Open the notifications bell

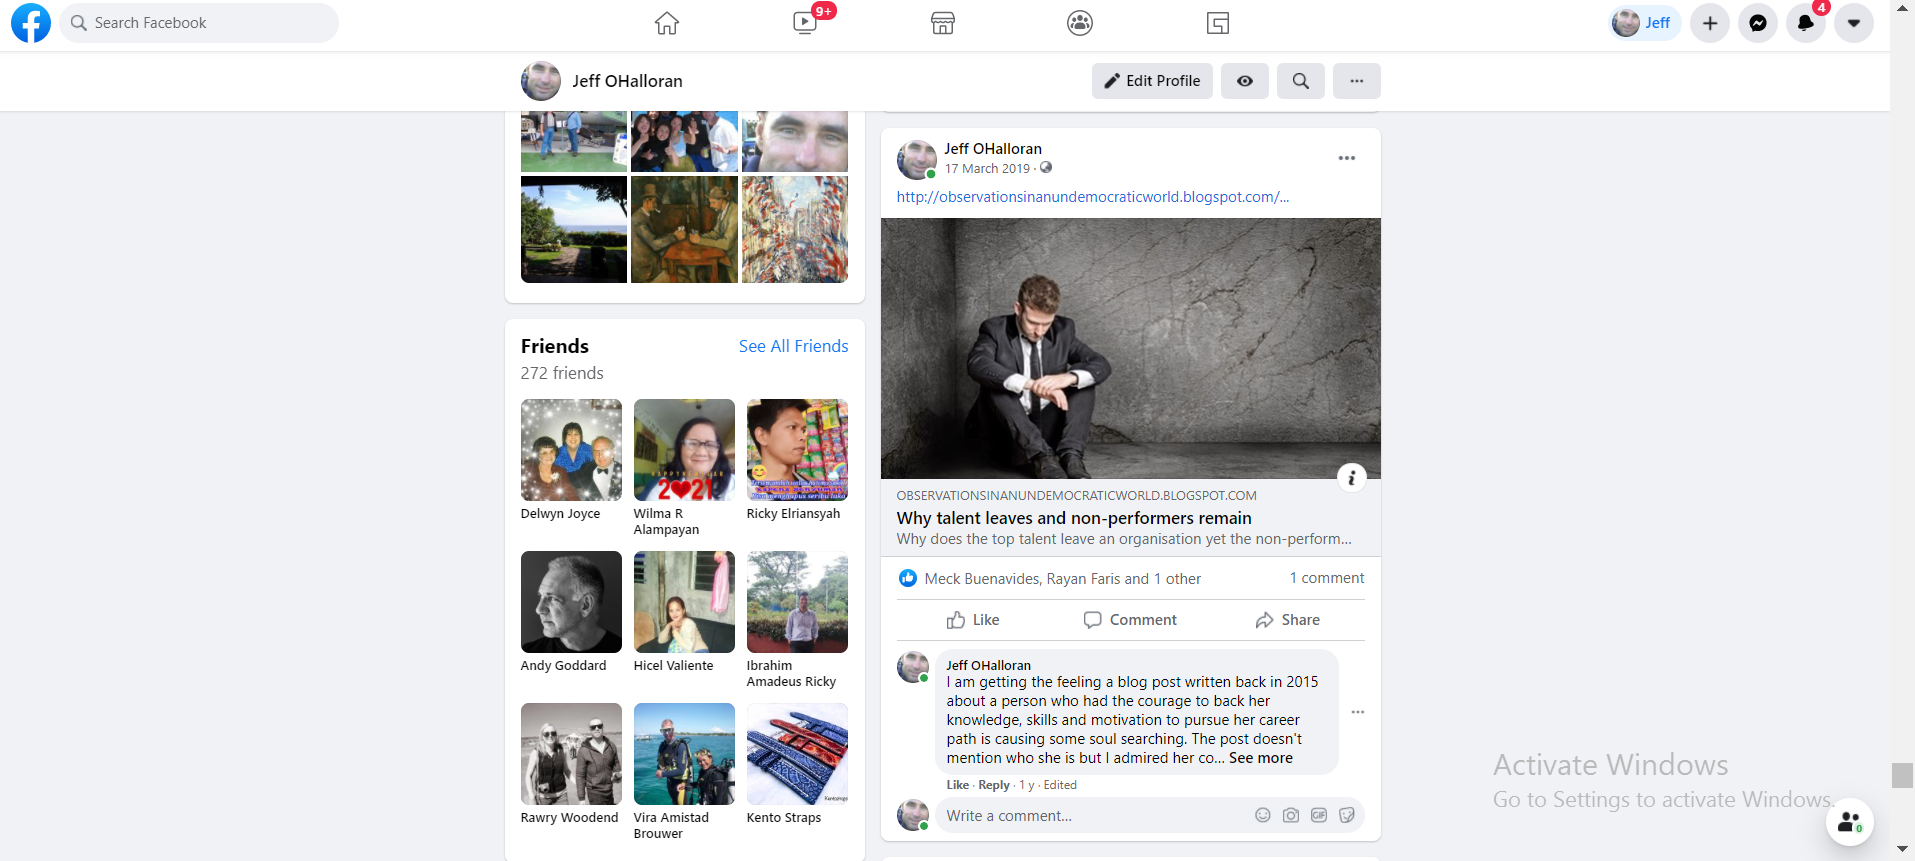(1805, 23)
